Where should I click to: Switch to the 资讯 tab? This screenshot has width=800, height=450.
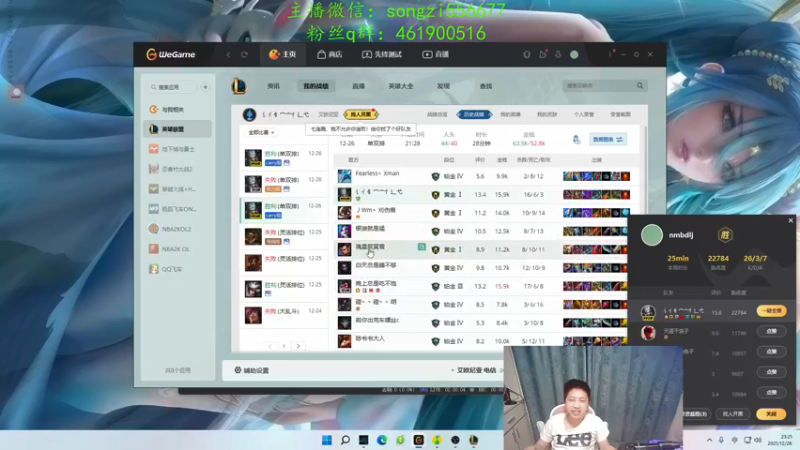(x=273, y=86)
